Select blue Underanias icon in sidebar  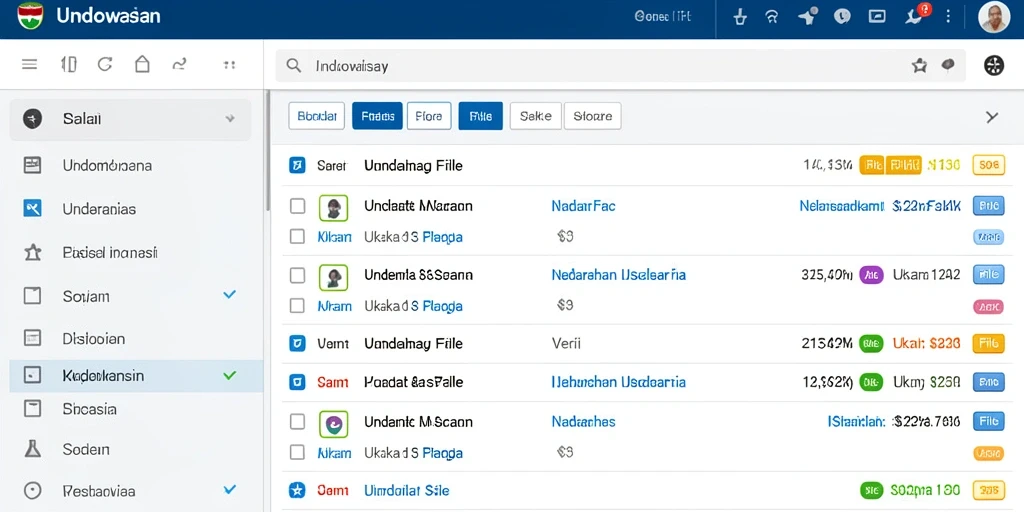[x=32, y=208]
